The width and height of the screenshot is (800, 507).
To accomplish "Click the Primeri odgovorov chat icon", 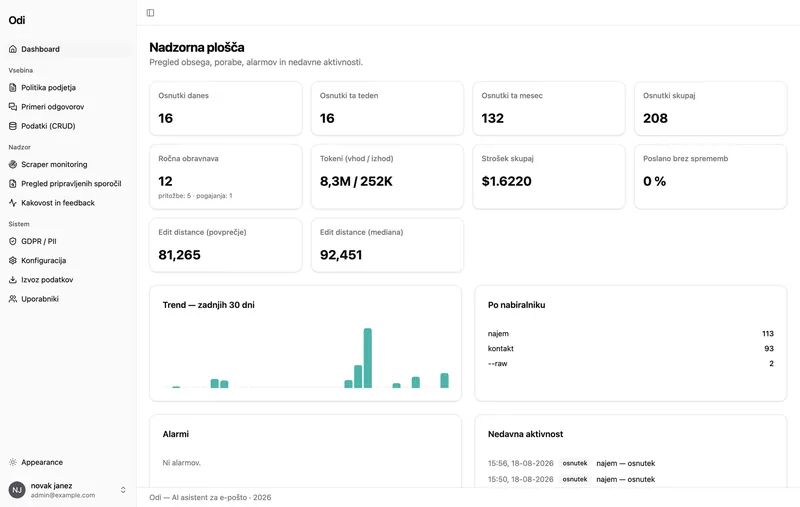I will point(13,107).
